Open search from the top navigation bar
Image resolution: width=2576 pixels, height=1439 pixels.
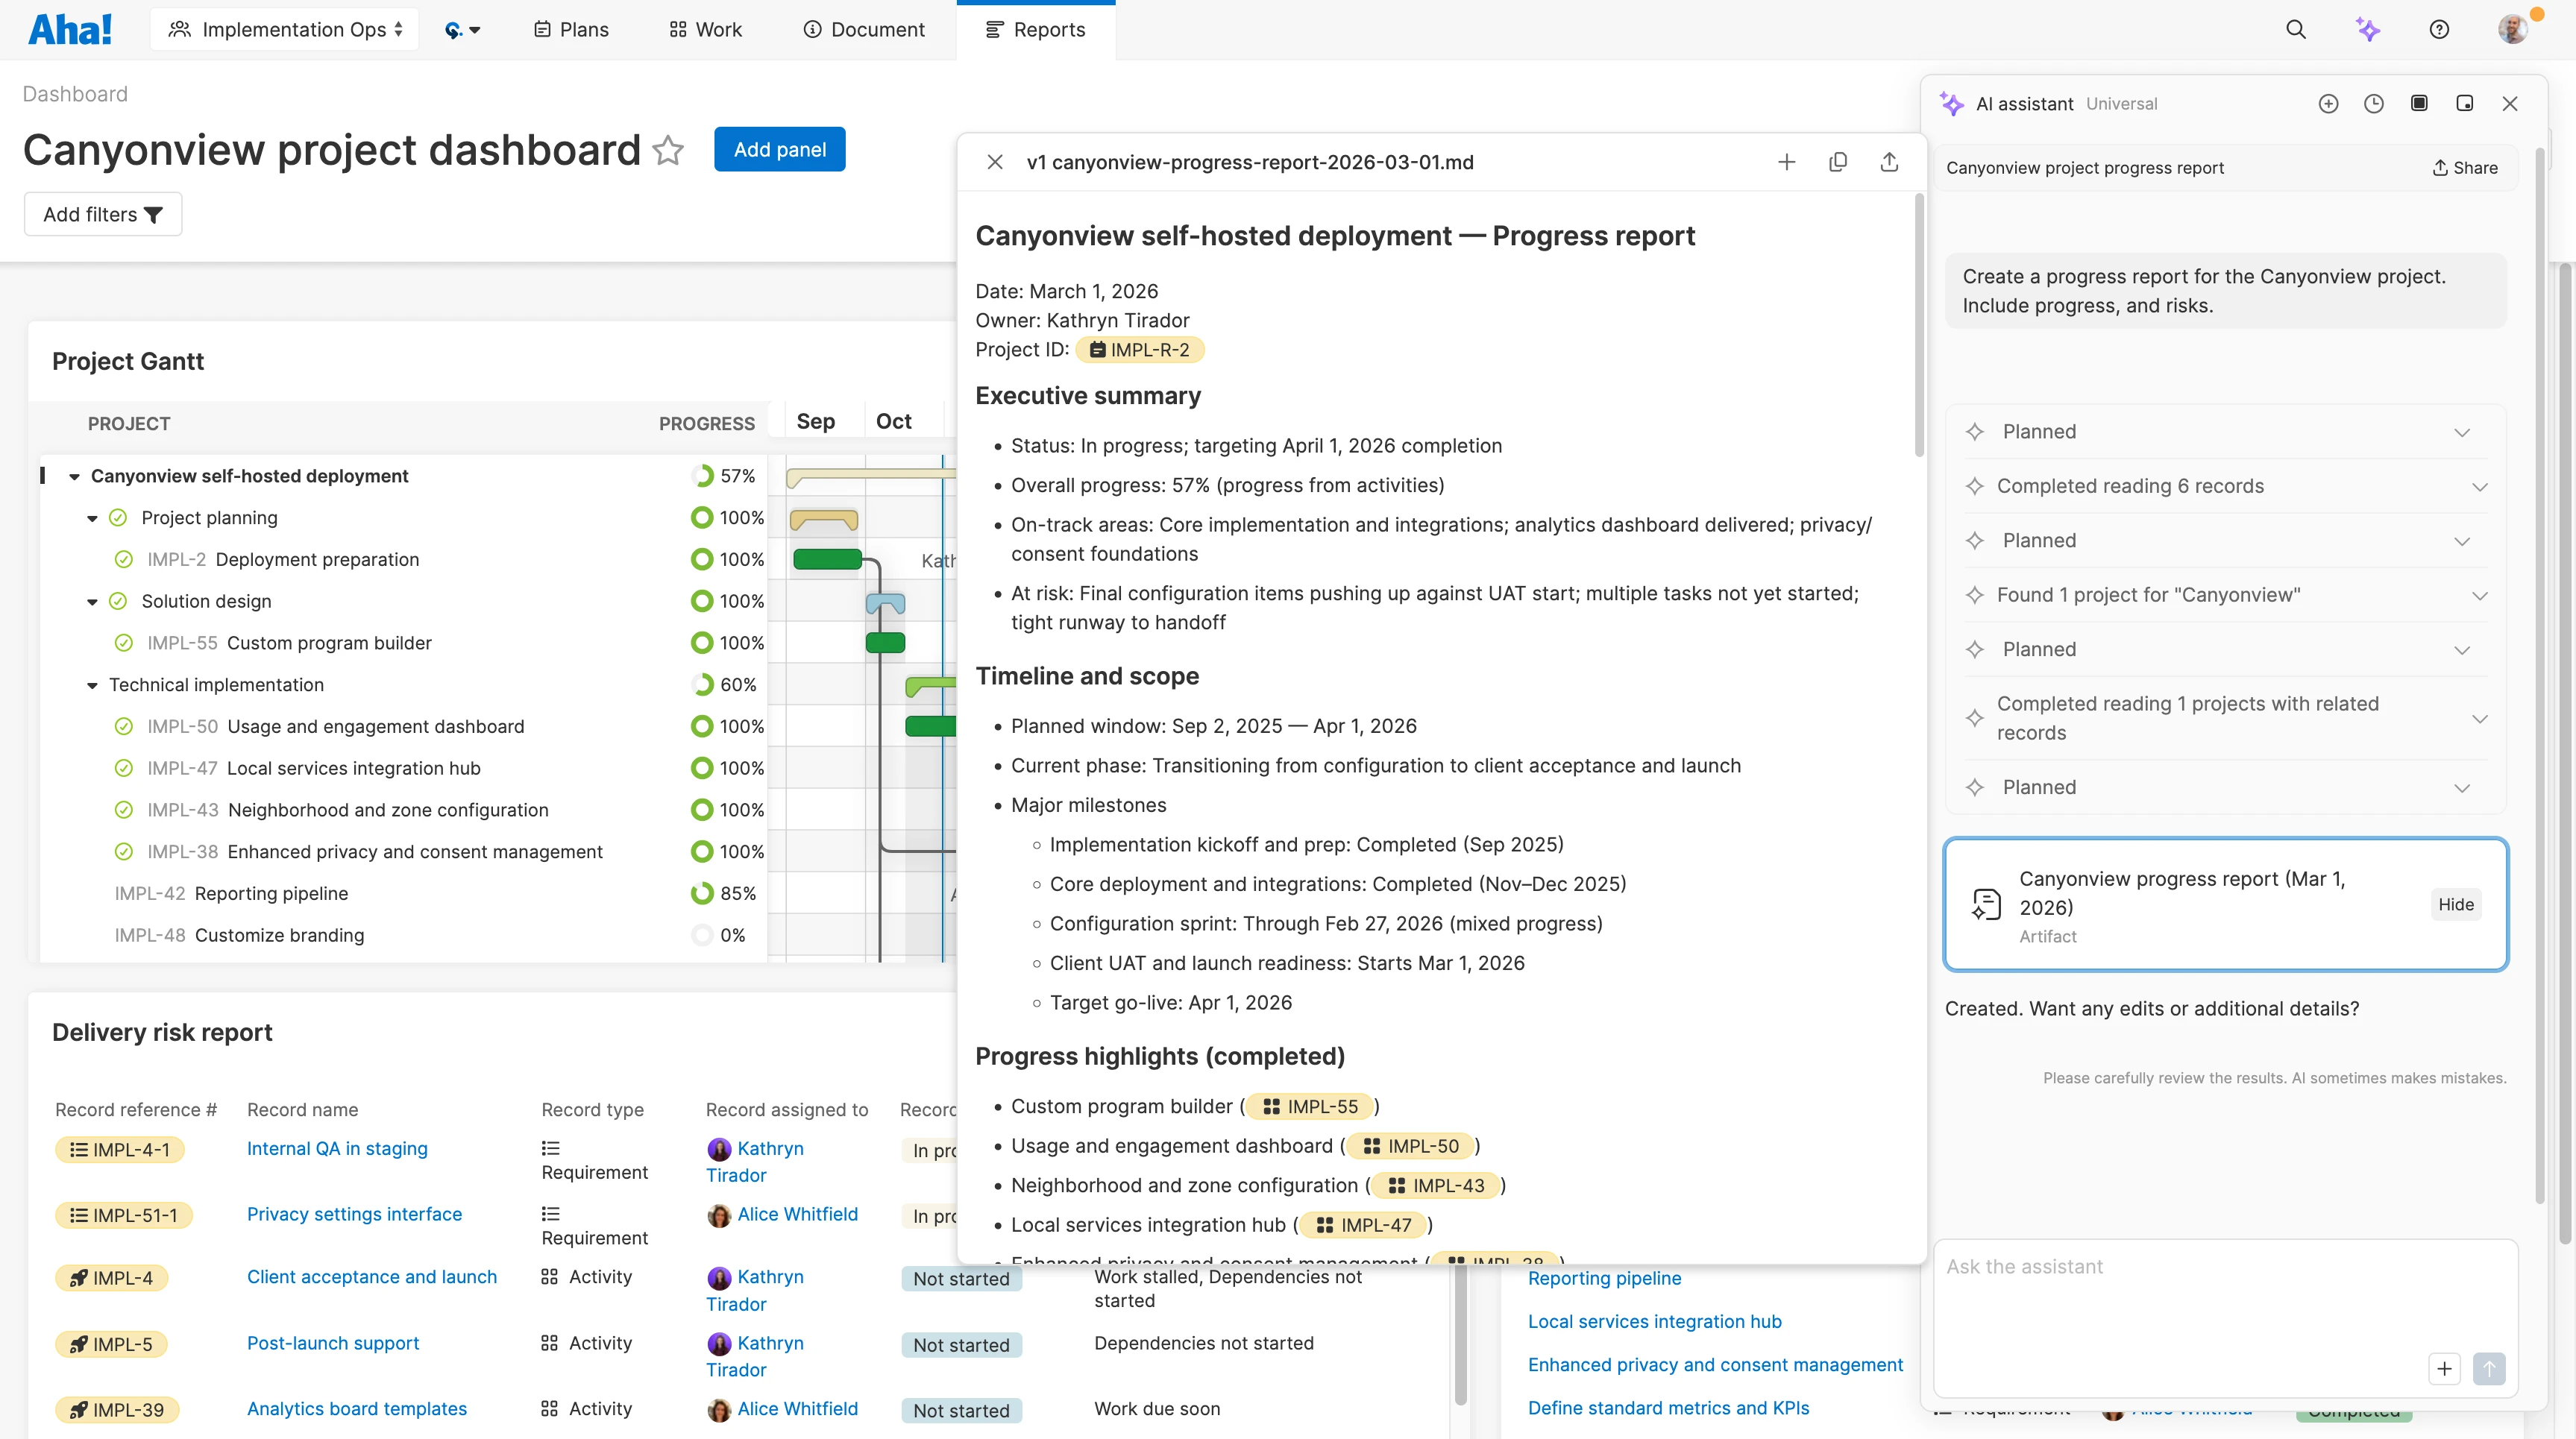pos(2297,29)
